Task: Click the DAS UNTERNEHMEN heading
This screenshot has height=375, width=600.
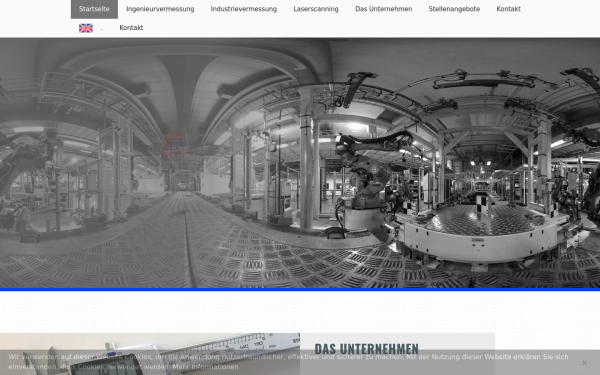Action: point(367,349)
